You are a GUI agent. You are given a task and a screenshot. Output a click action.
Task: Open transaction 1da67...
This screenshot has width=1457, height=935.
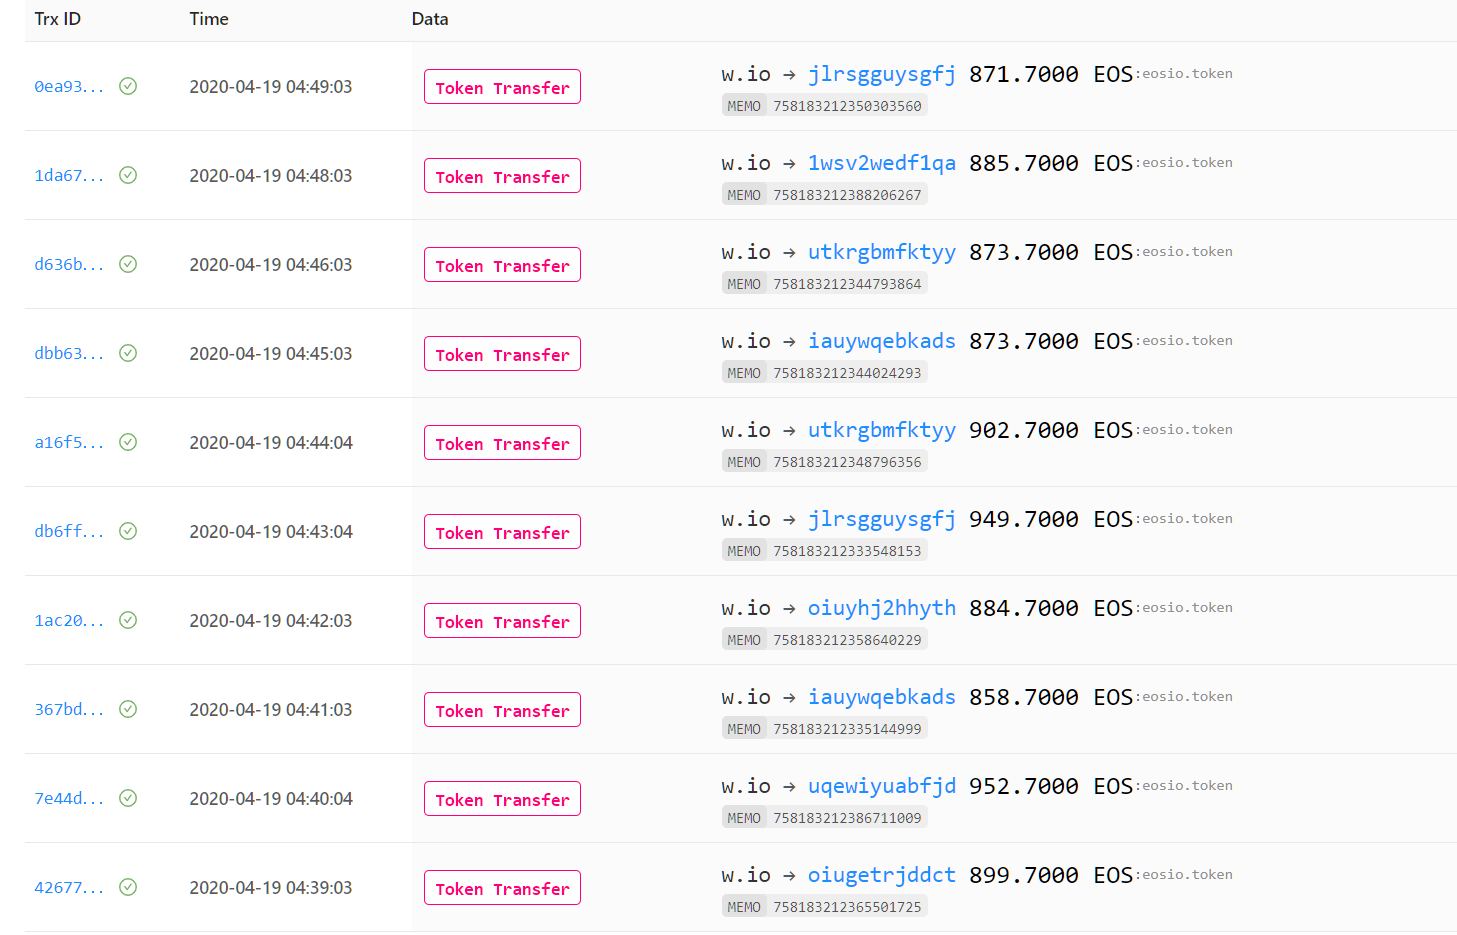[x=69, y=176]
